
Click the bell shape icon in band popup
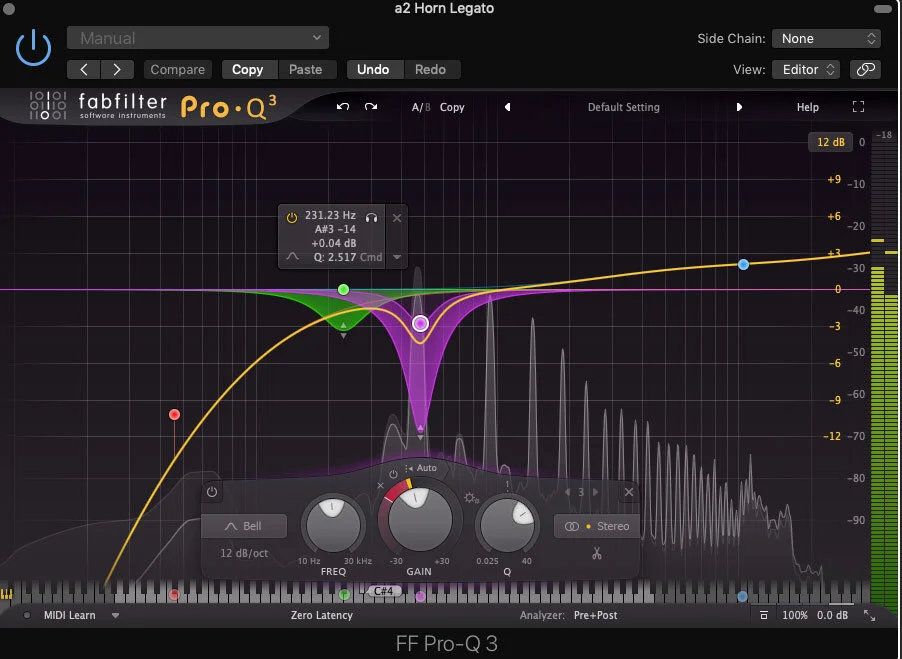(293, 256)
